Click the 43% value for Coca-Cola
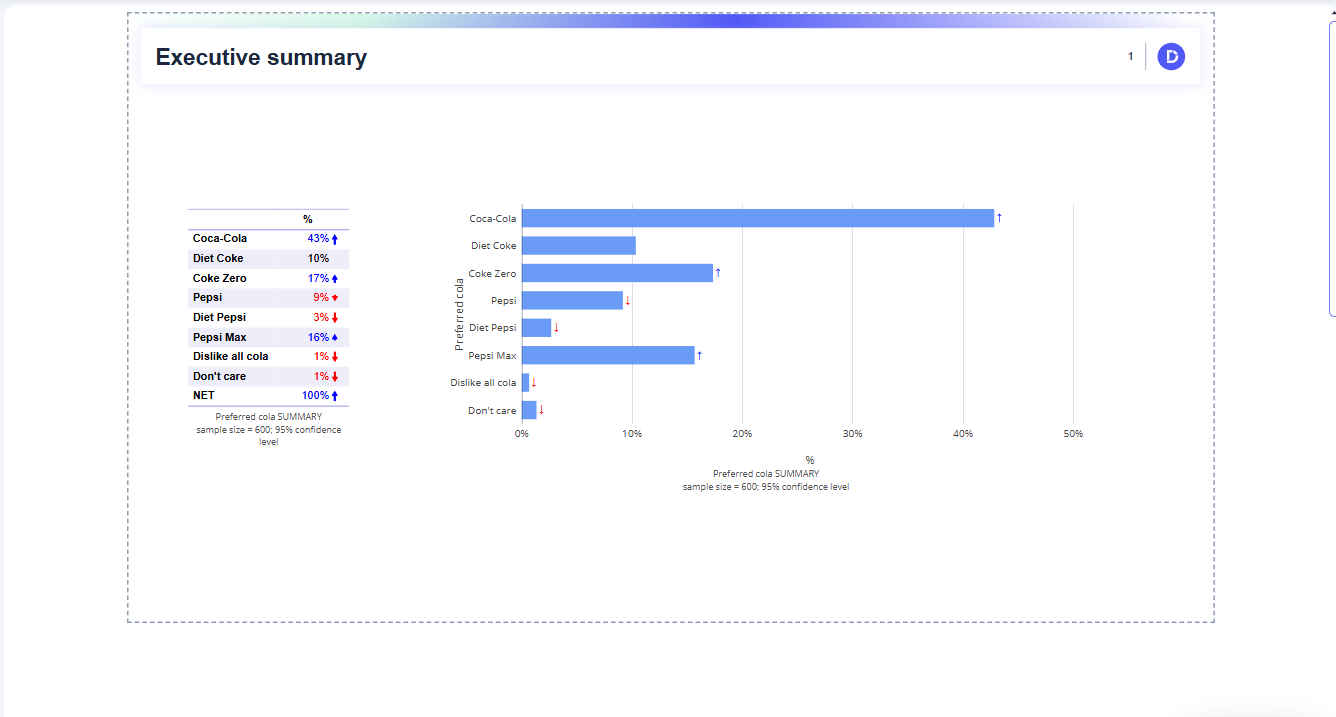 (x=318, y=239)
